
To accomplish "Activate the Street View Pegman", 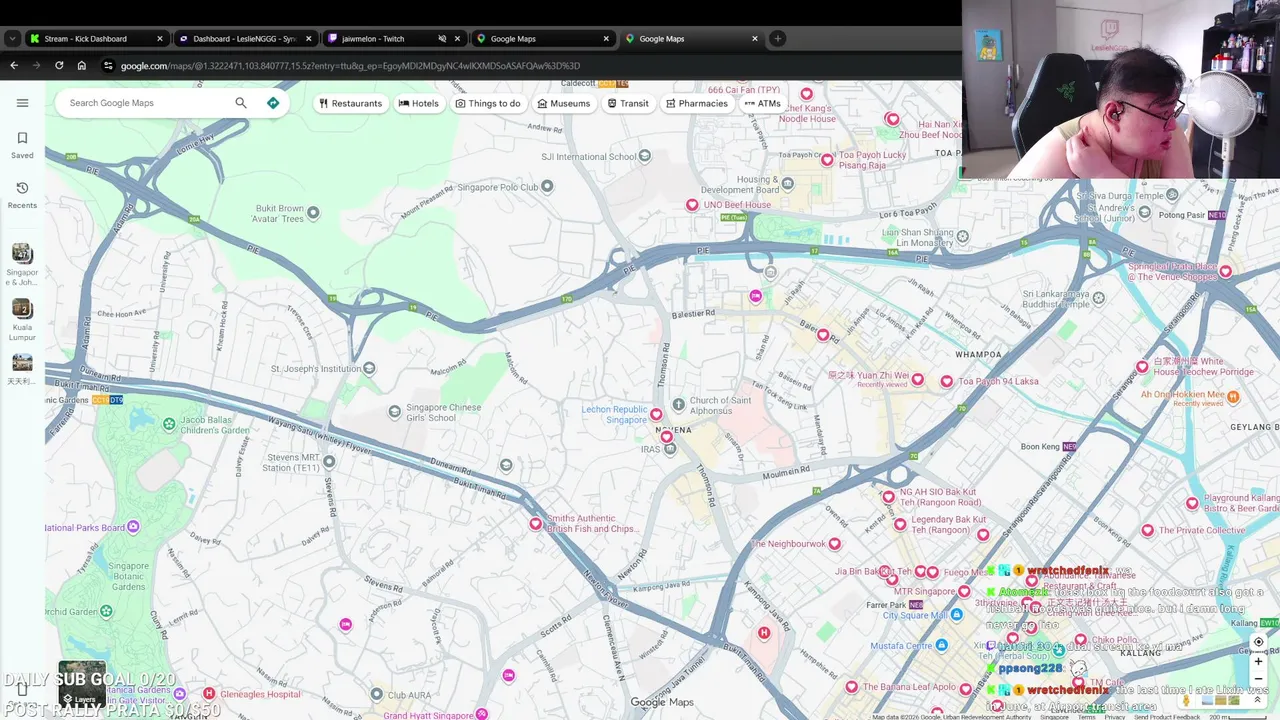I will point(1187,700).
